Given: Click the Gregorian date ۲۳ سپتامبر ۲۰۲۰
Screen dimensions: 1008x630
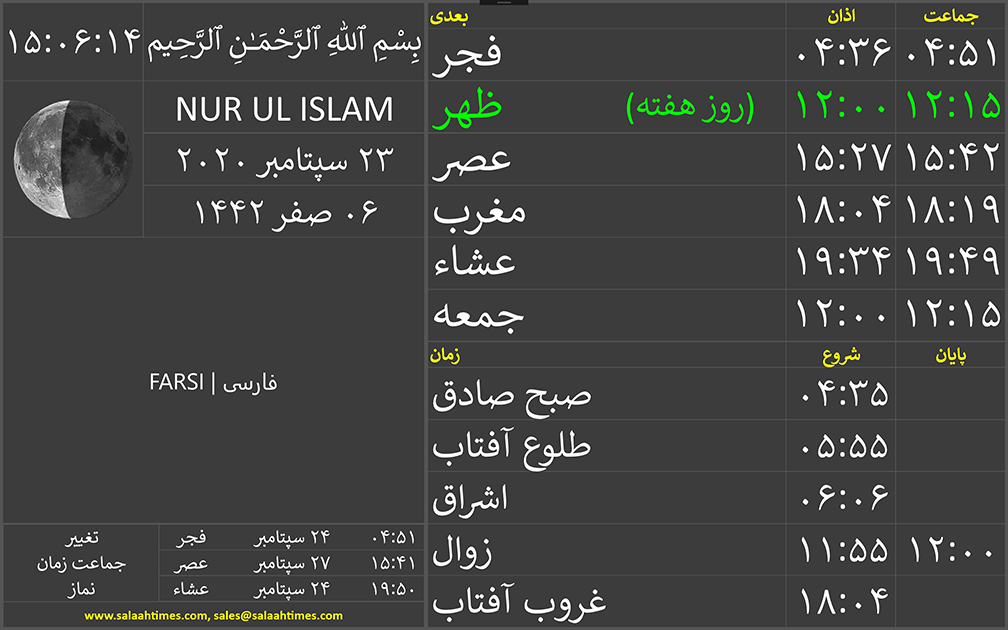Looking at the screenshot, I should click(x=285, y=160).
